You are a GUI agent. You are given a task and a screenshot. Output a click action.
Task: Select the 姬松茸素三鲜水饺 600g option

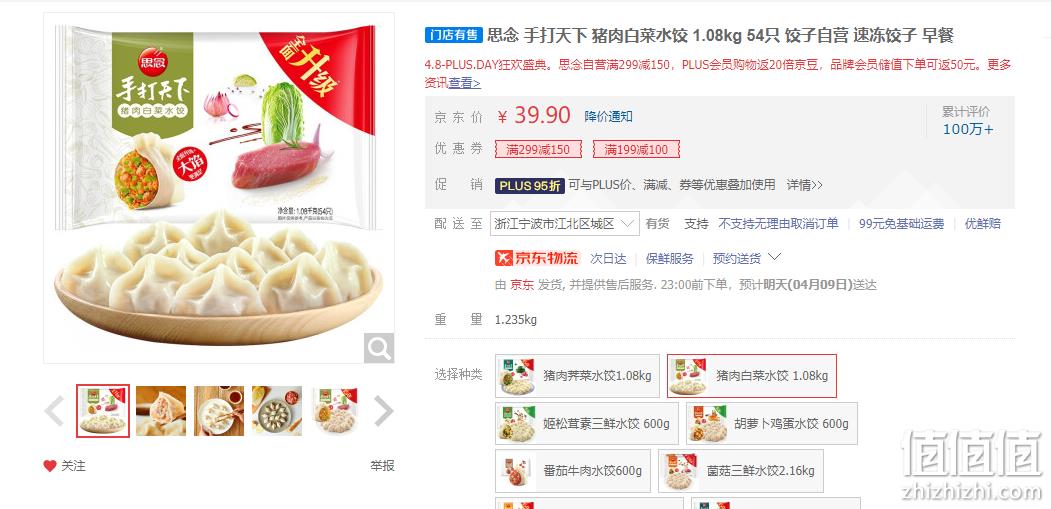586,423
